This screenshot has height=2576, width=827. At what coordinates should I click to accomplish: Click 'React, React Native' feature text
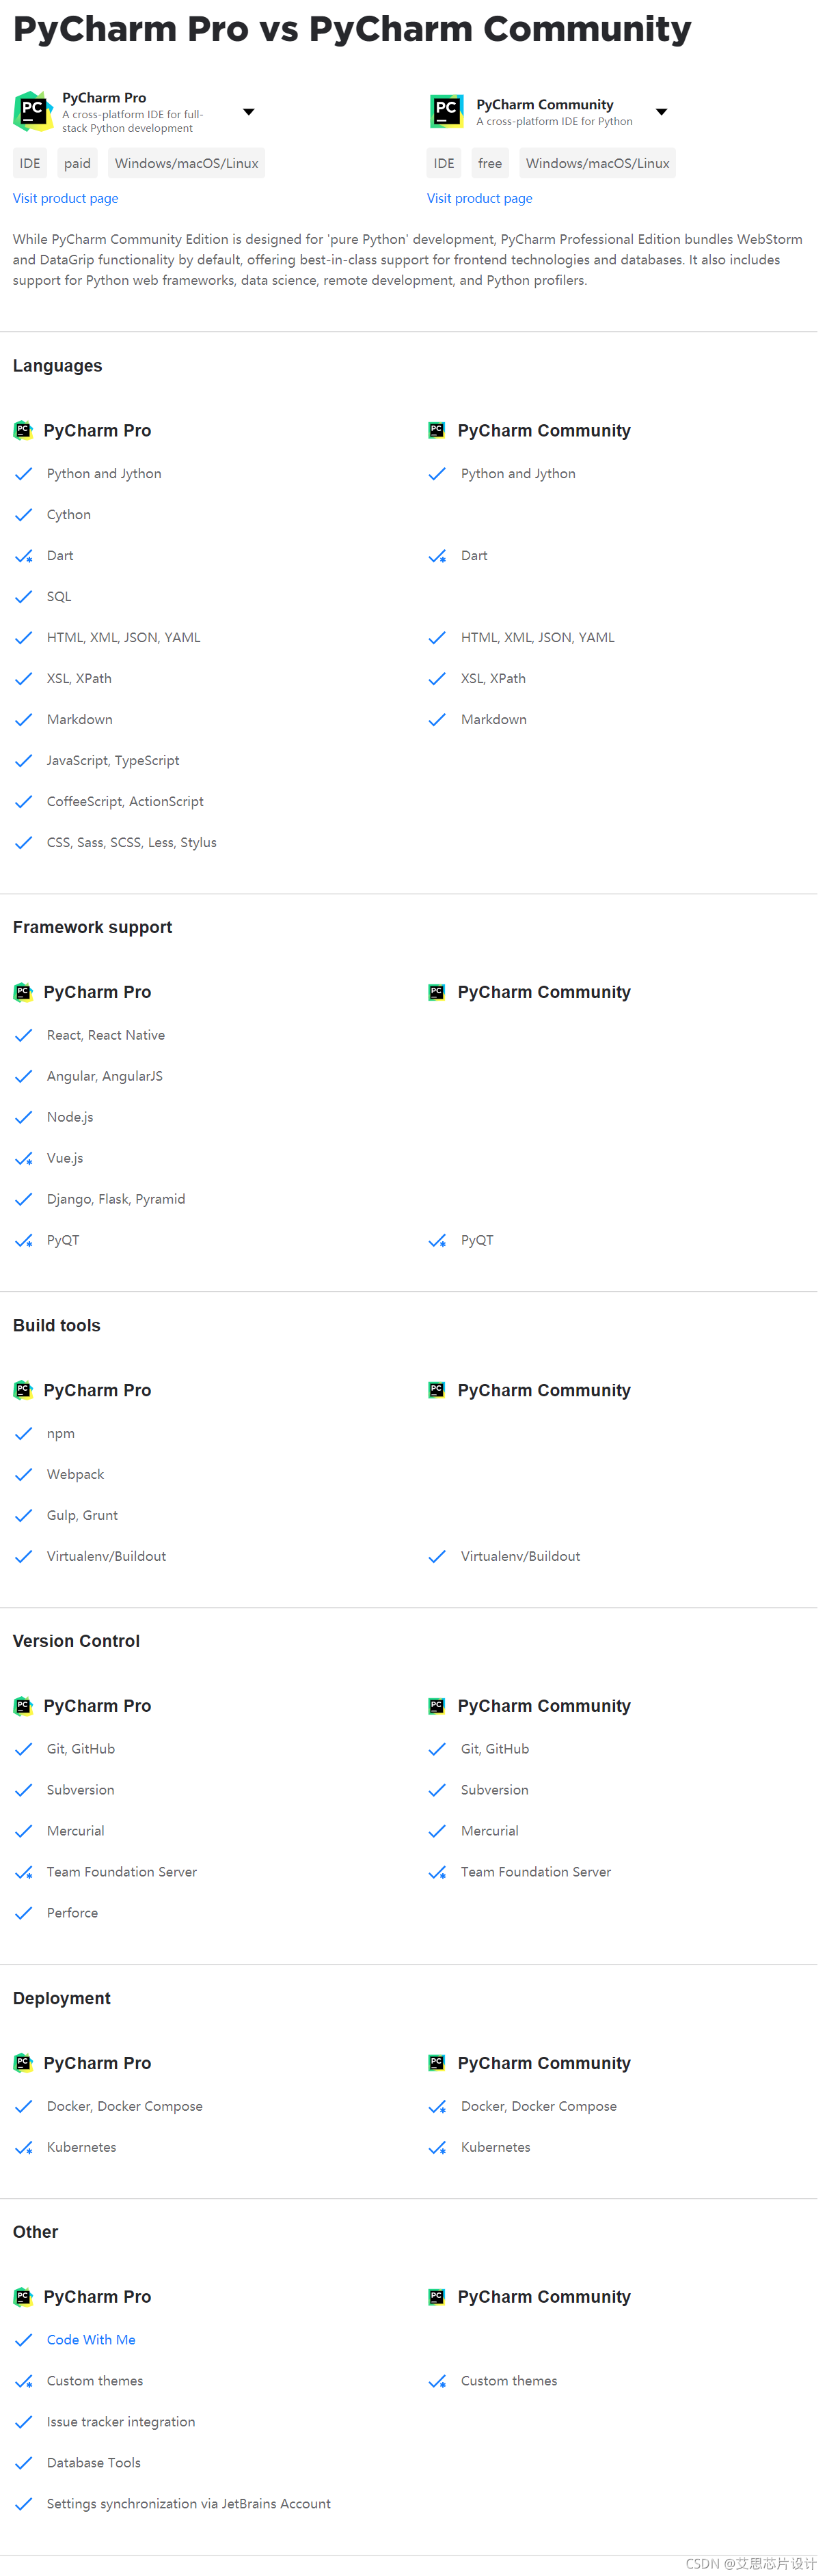pyautogui.click(x=106, y=1036)
